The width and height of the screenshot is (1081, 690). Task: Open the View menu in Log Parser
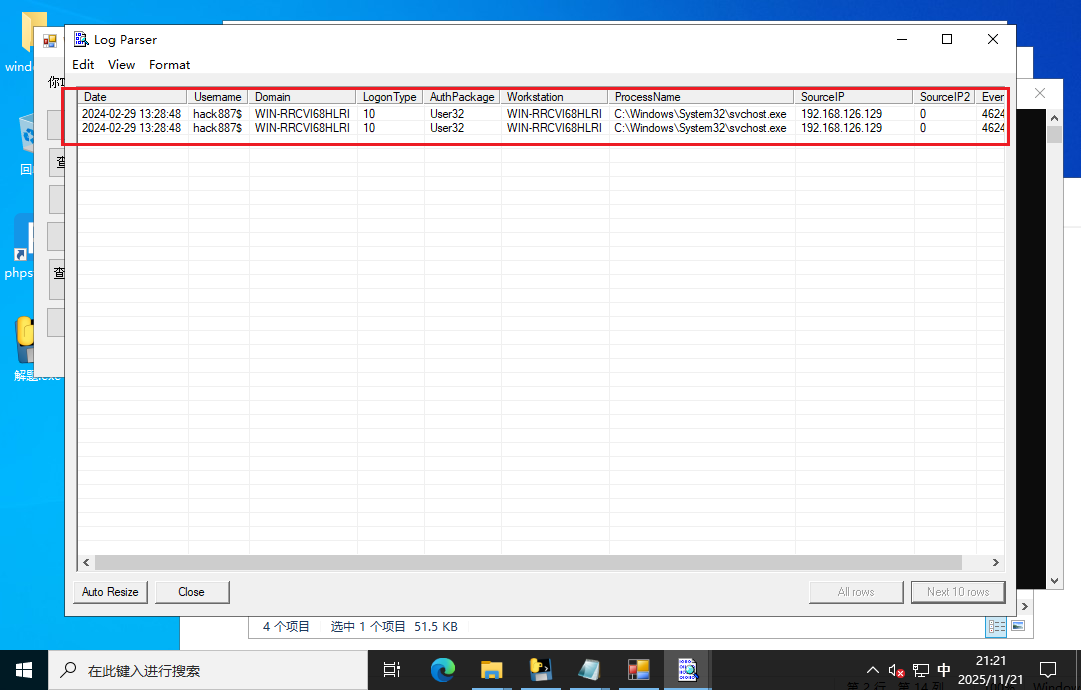pos(121,65)
